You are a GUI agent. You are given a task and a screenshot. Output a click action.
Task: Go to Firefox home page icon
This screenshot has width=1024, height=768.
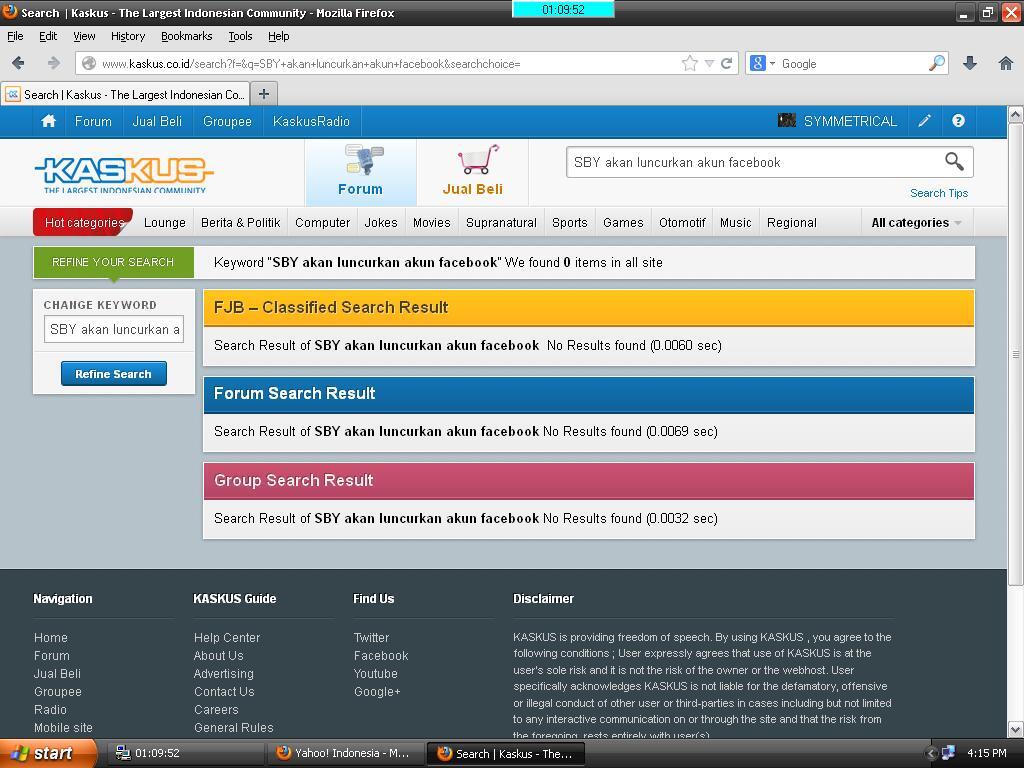click(1006, 63)
